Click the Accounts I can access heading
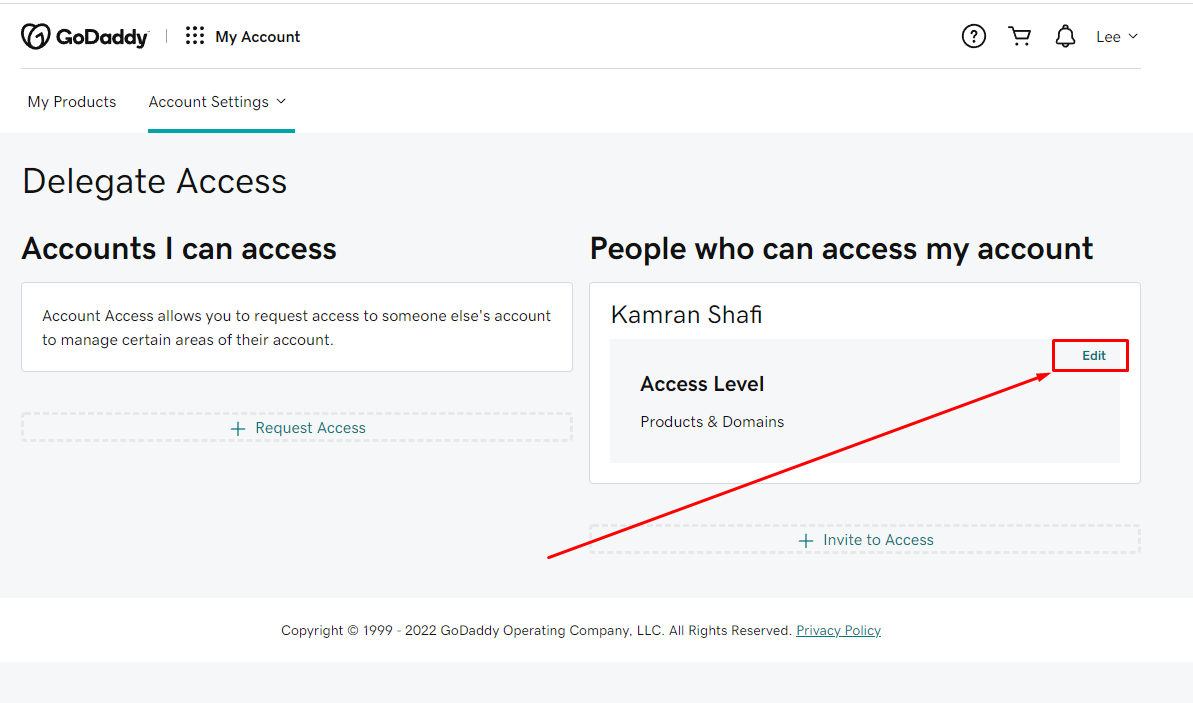The width and height of the screenshot is (1193, 703). click(179, 249)
